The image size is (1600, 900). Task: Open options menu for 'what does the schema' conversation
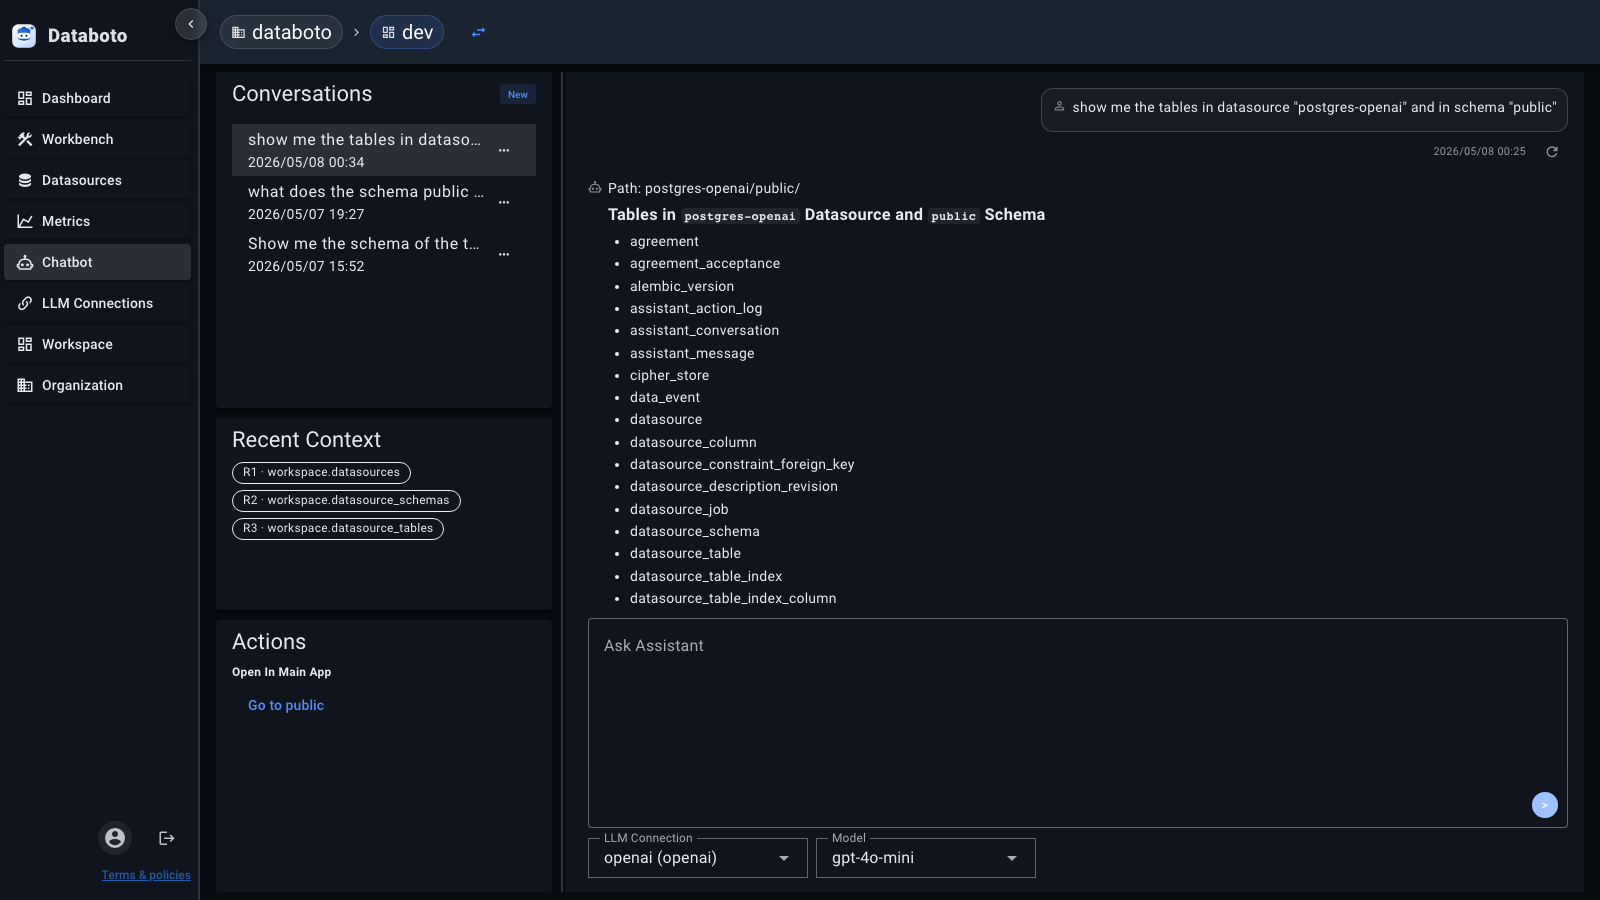pyautogui.click(x=504, y=202)
